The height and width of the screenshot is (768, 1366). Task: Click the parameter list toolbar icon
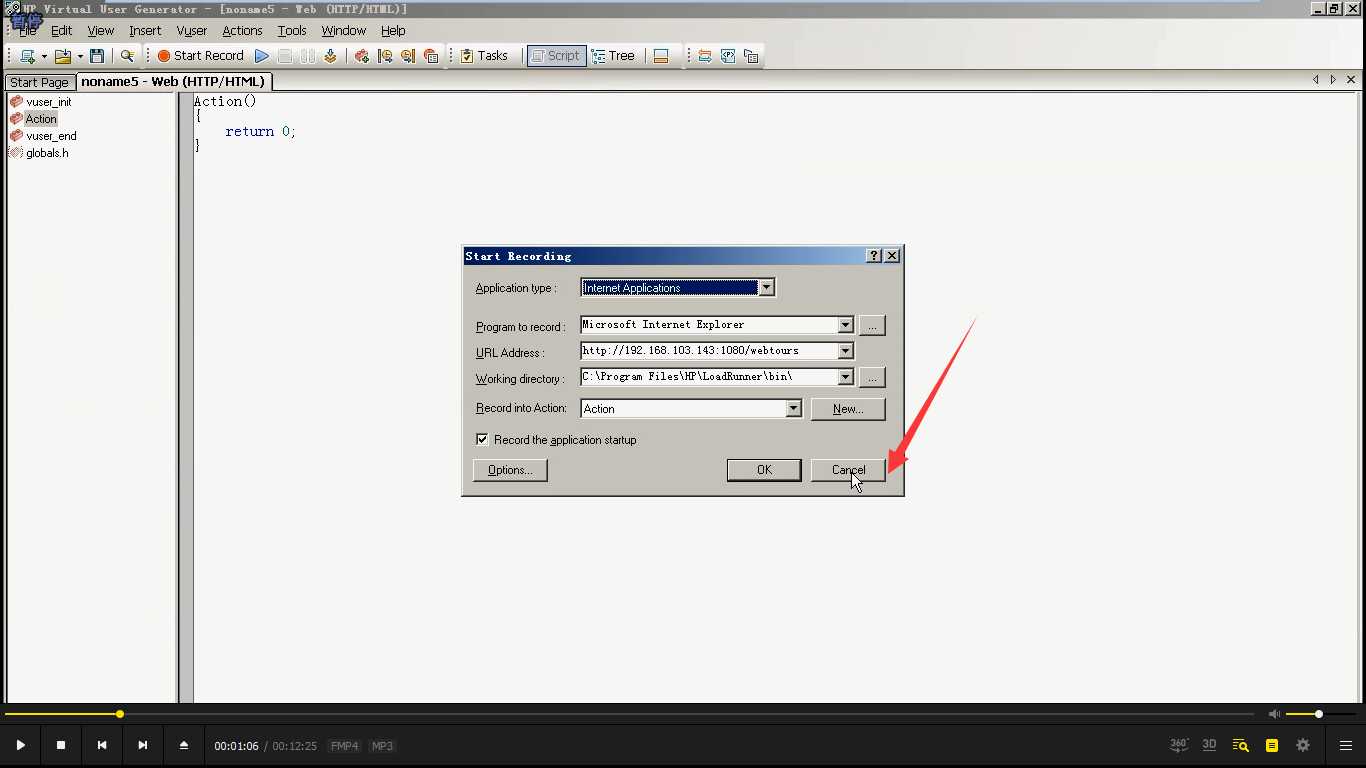click(x=728, y=56)
